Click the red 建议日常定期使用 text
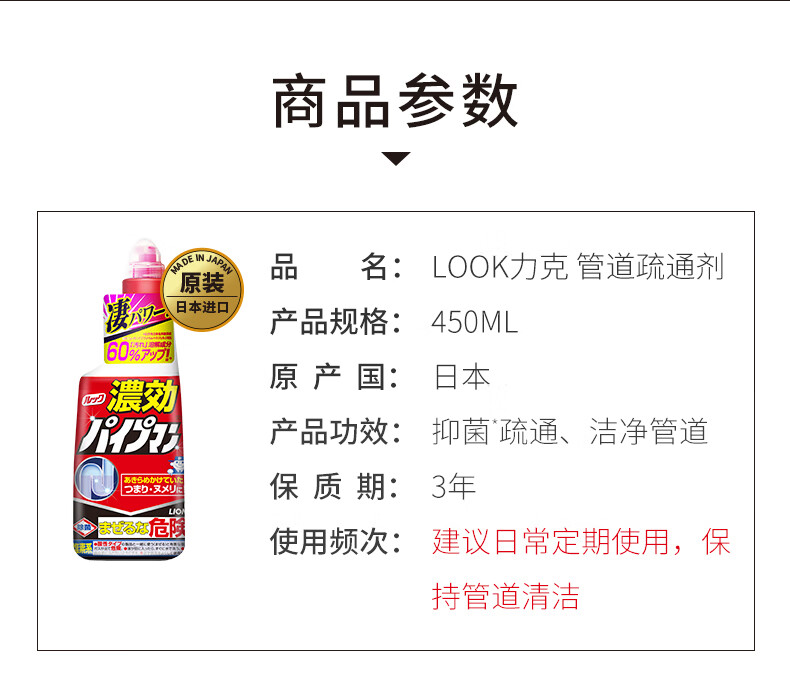The height and width of the screenshot is (696, 790). click(550, 542)
